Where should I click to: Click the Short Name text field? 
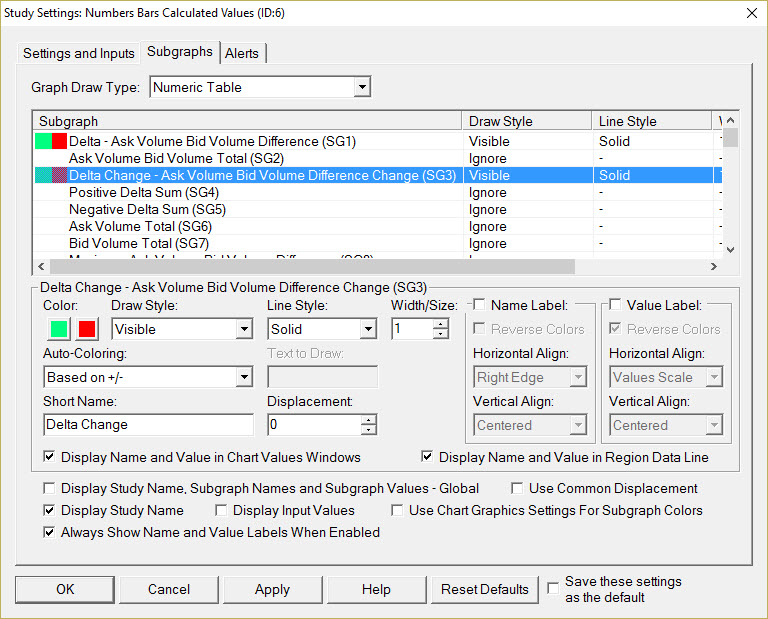point(149,425)
